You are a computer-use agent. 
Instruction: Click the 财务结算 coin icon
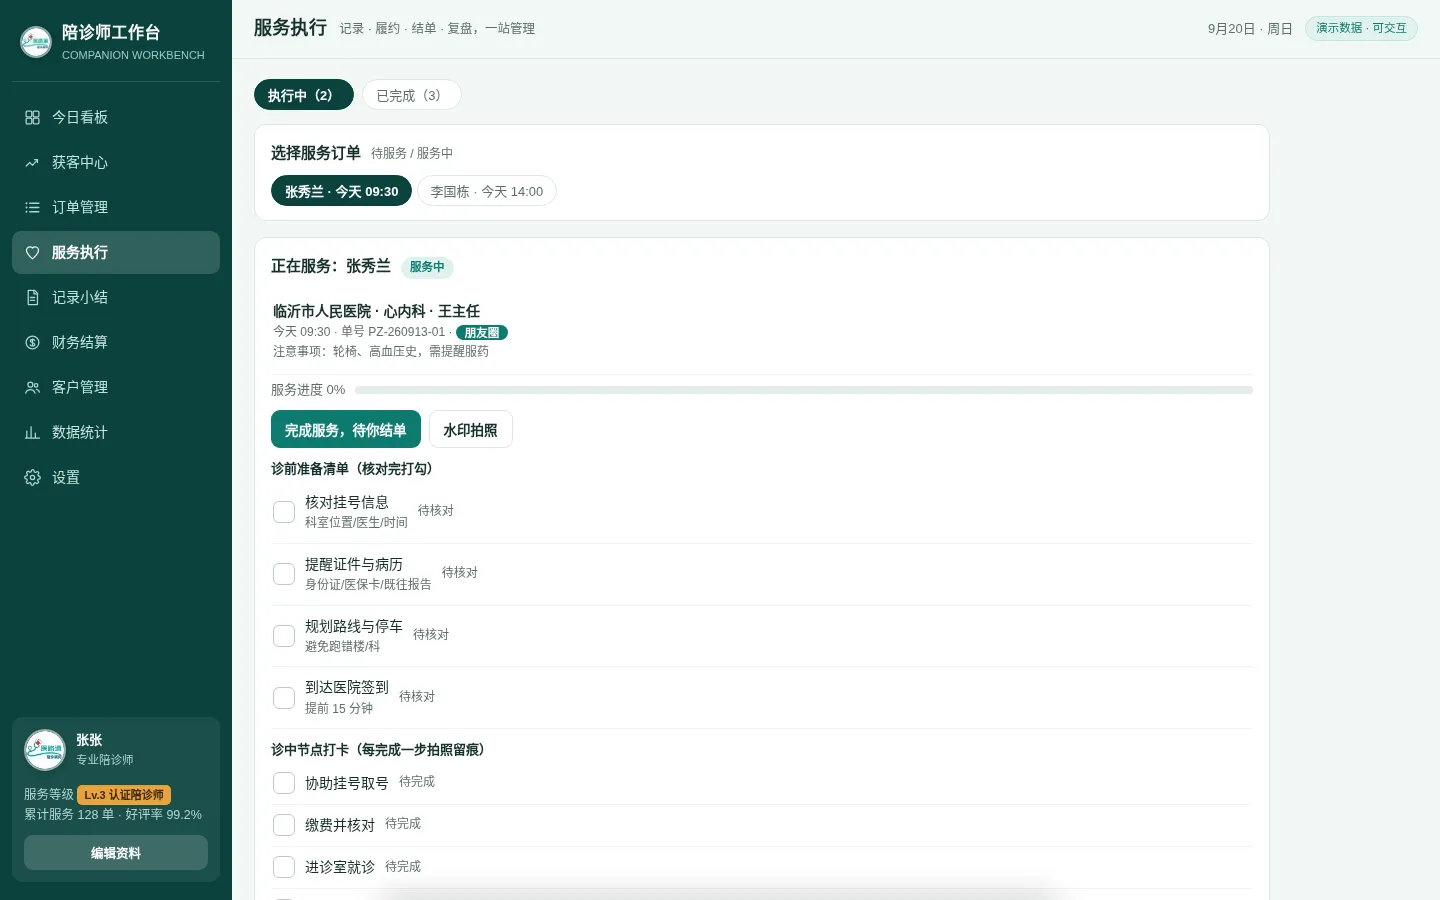coord(32,342)
